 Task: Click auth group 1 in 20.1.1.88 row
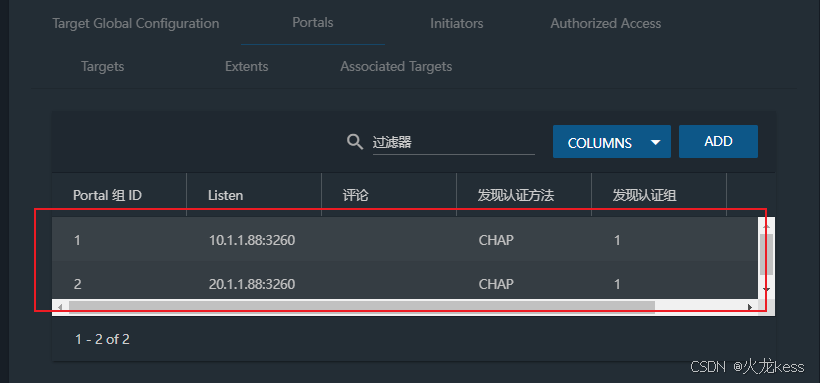(x=617, y=284)
